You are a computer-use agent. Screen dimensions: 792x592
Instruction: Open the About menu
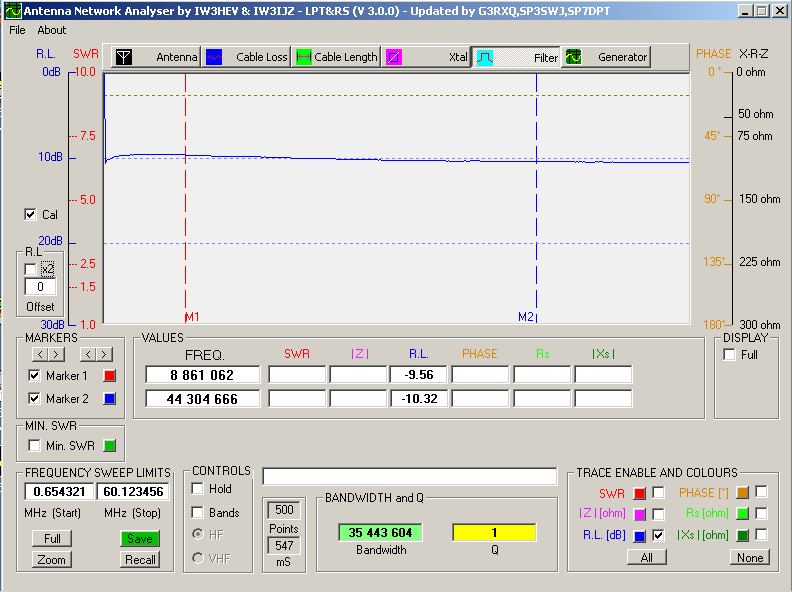(x=52, y=30)
